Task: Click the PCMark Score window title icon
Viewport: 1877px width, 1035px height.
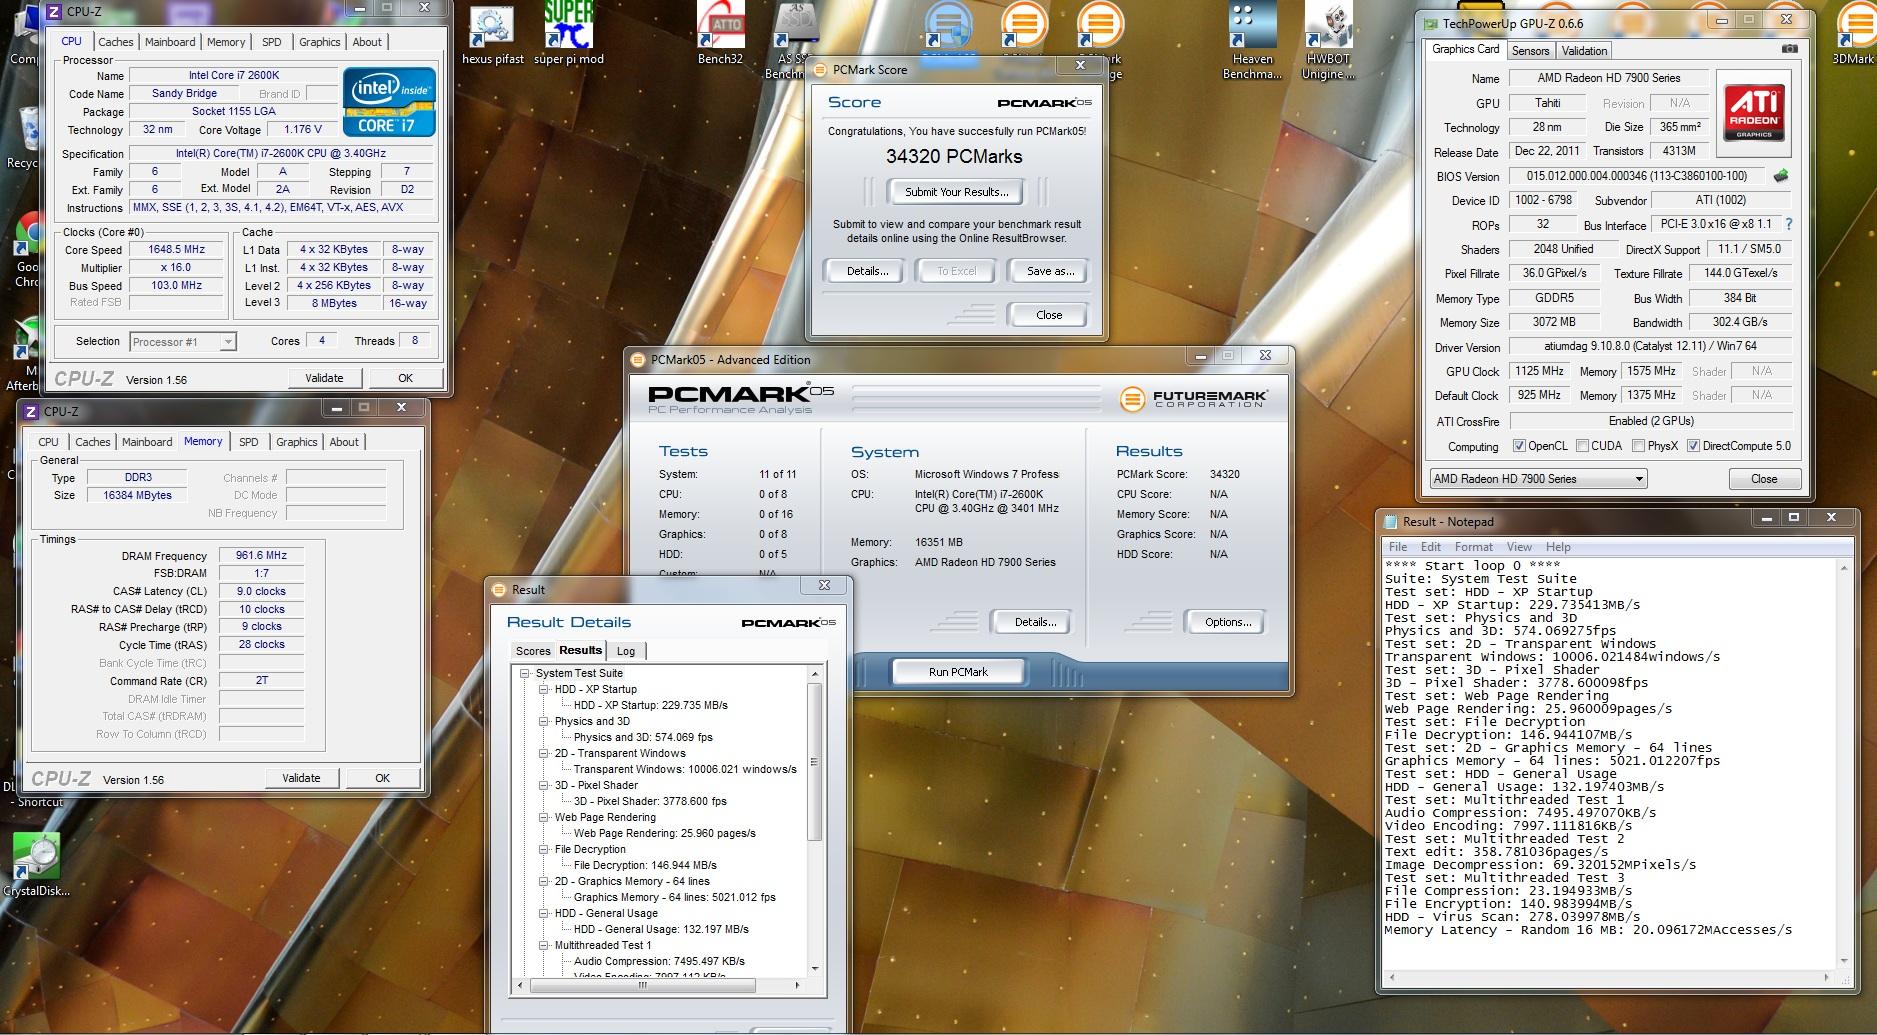Action: (x=820, y=69)
